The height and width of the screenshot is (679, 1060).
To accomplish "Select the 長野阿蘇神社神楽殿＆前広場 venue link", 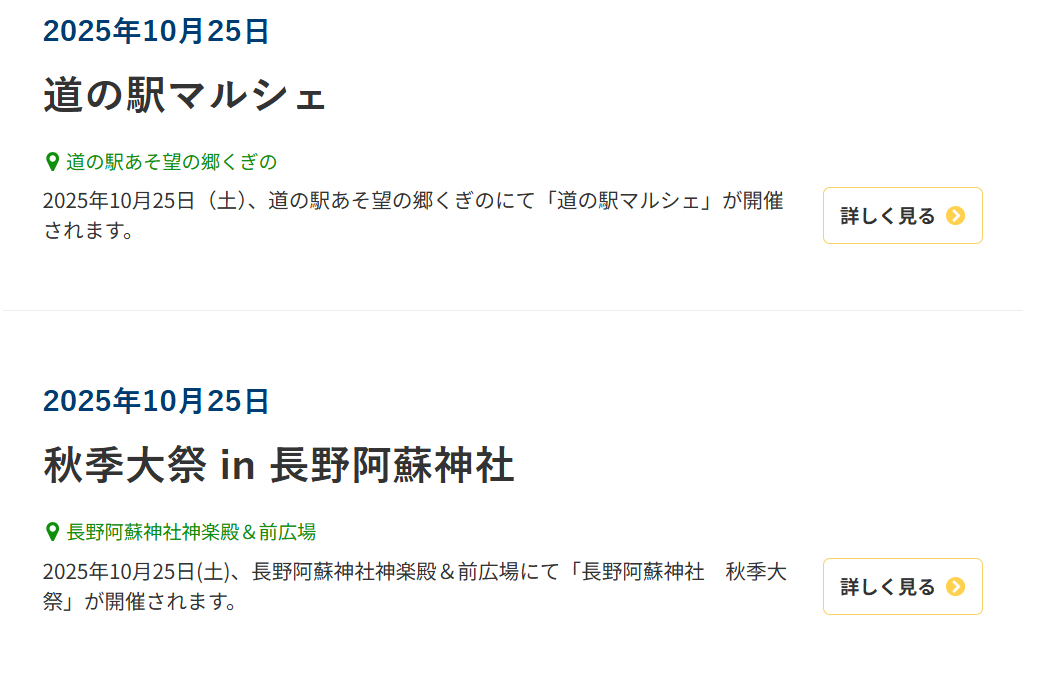I will (x=191, y=532).
